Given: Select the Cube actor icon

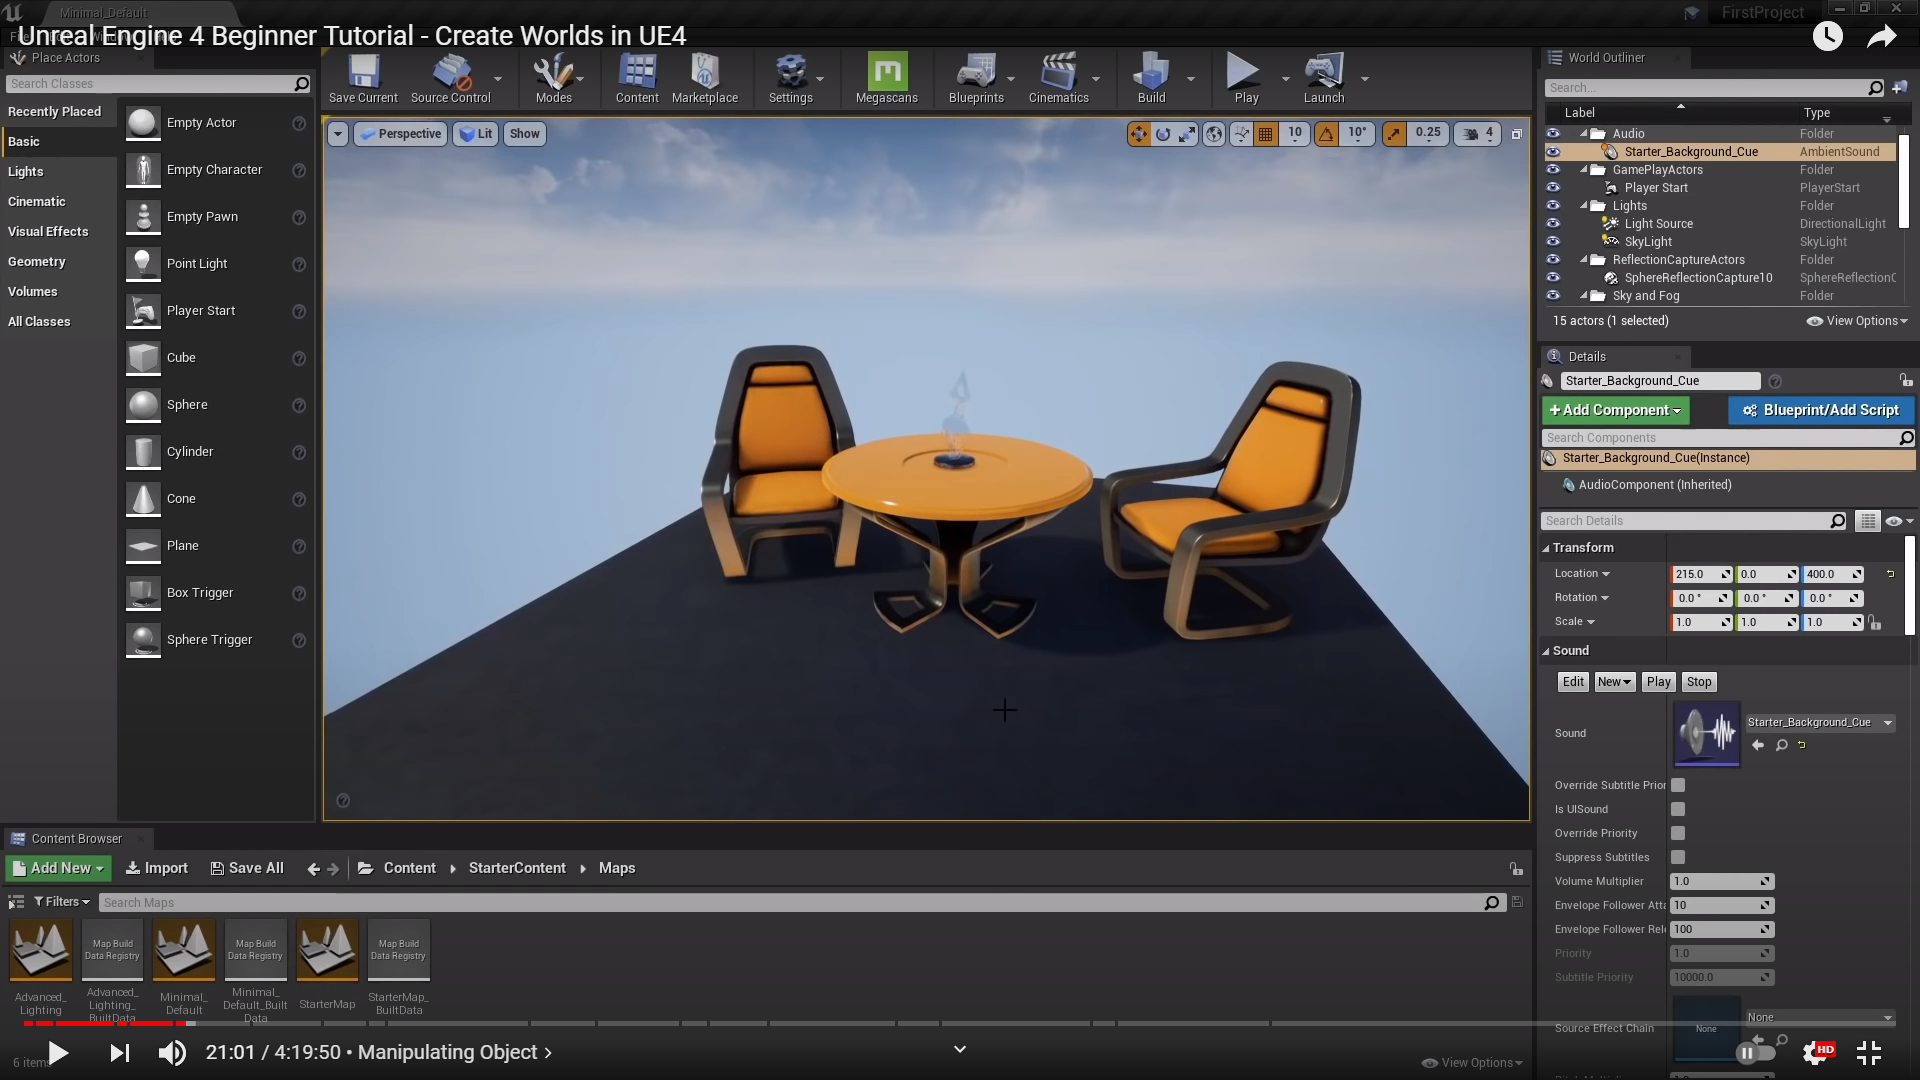Looking at the screenshot, I should 143,358.
